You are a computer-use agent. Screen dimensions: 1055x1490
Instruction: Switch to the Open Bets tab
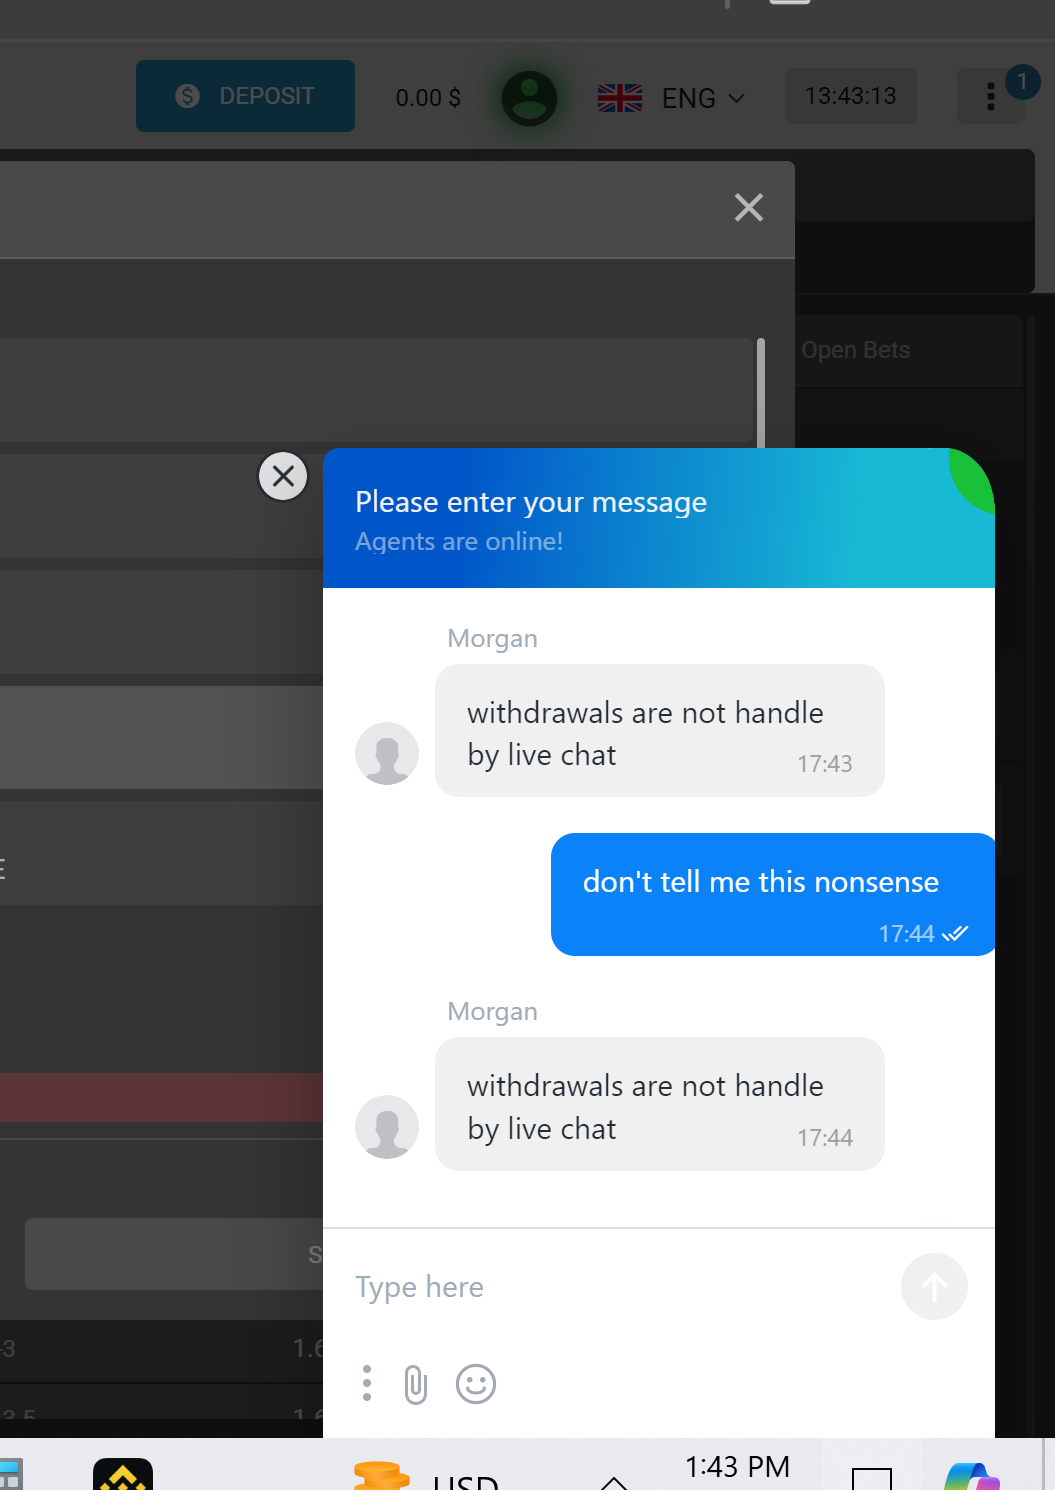click(856, 350)
